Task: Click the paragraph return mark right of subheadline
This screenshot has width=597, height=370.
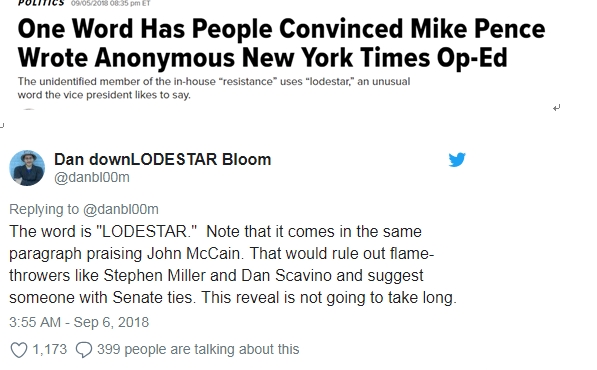Action: [556, 108]
